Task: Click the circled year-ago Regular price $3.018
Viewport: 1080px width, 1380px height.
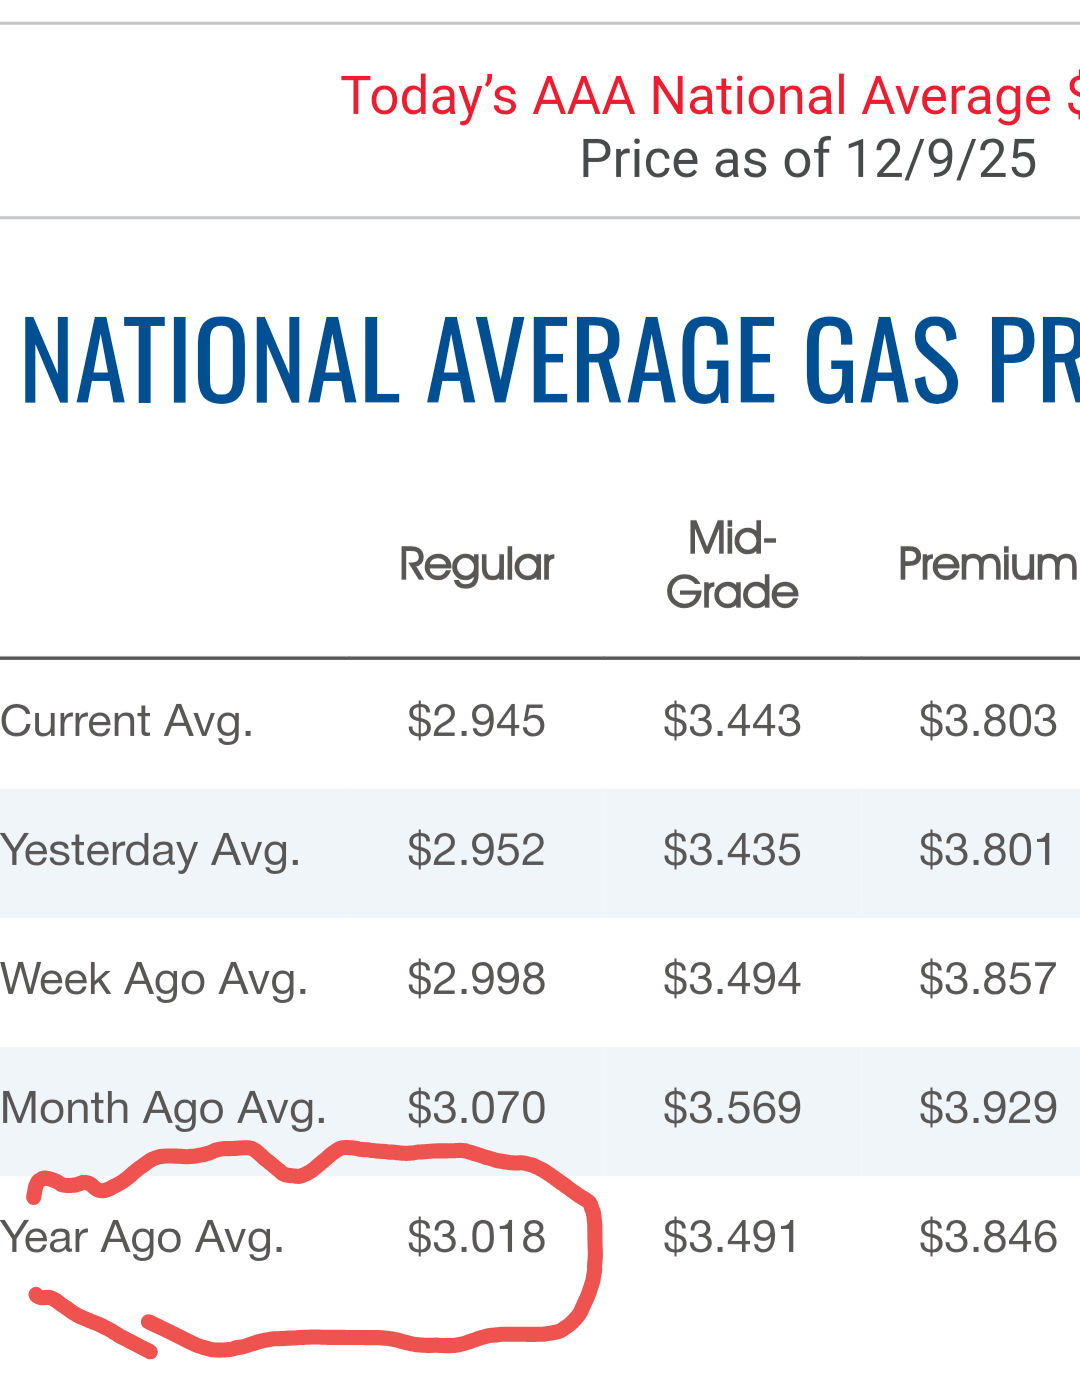Action: pos(476,1237)
